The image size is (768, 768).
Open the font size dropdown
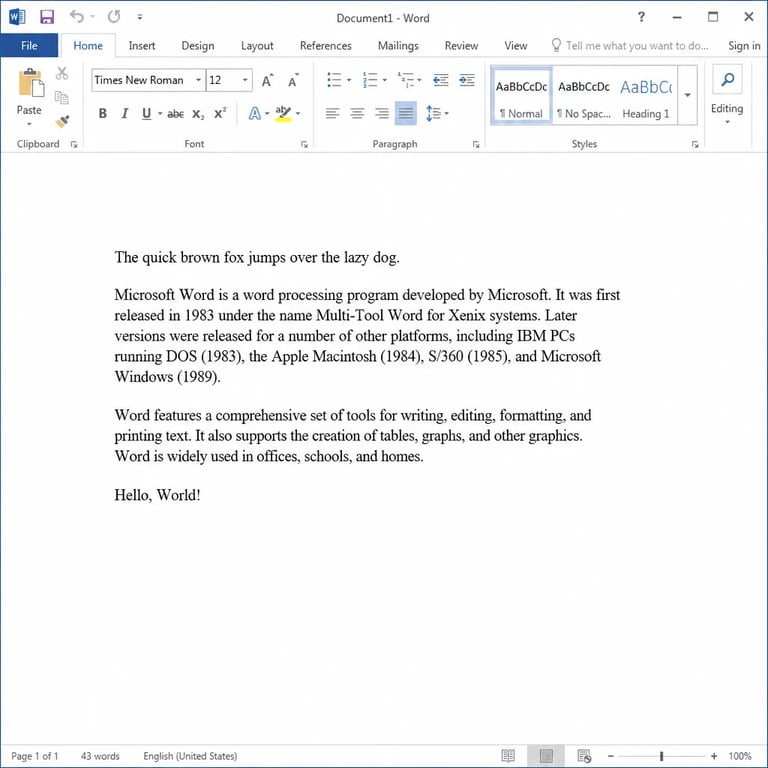(x=245, y=80)
